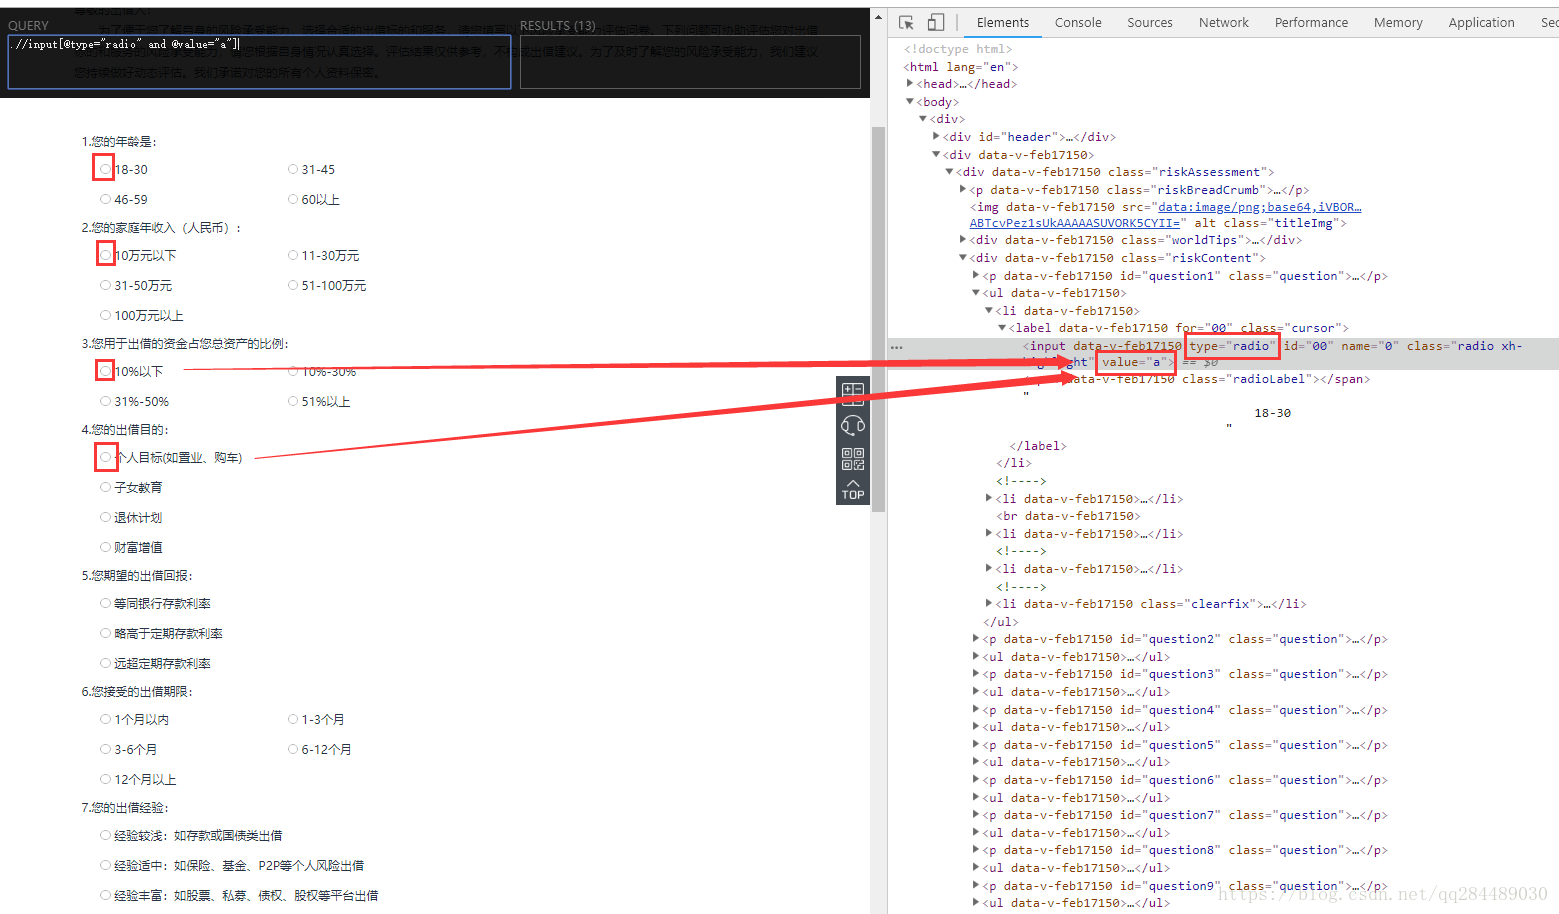Click the XPath QUERY input box
1559x914 pixels.
click(260, 62)
